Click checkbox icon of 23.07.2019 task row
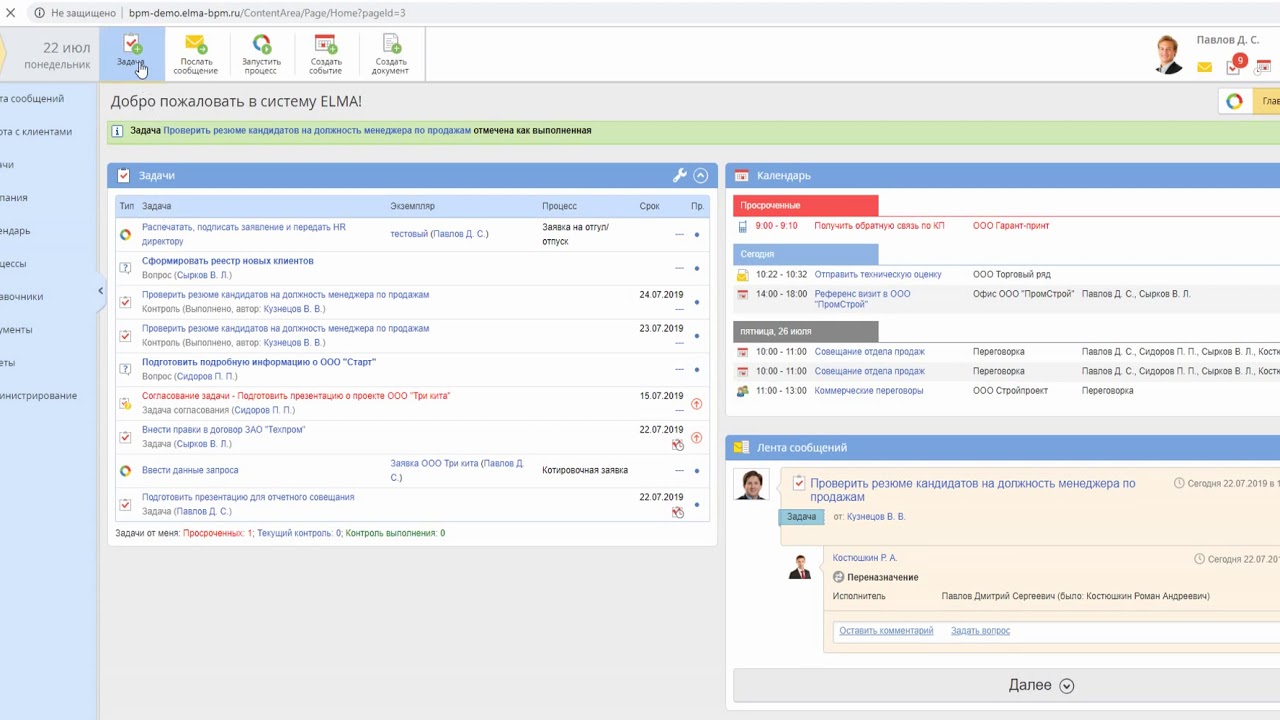The height and width of the screenshot is (720, 1280). pyautogui.click(x=125, y=336)
